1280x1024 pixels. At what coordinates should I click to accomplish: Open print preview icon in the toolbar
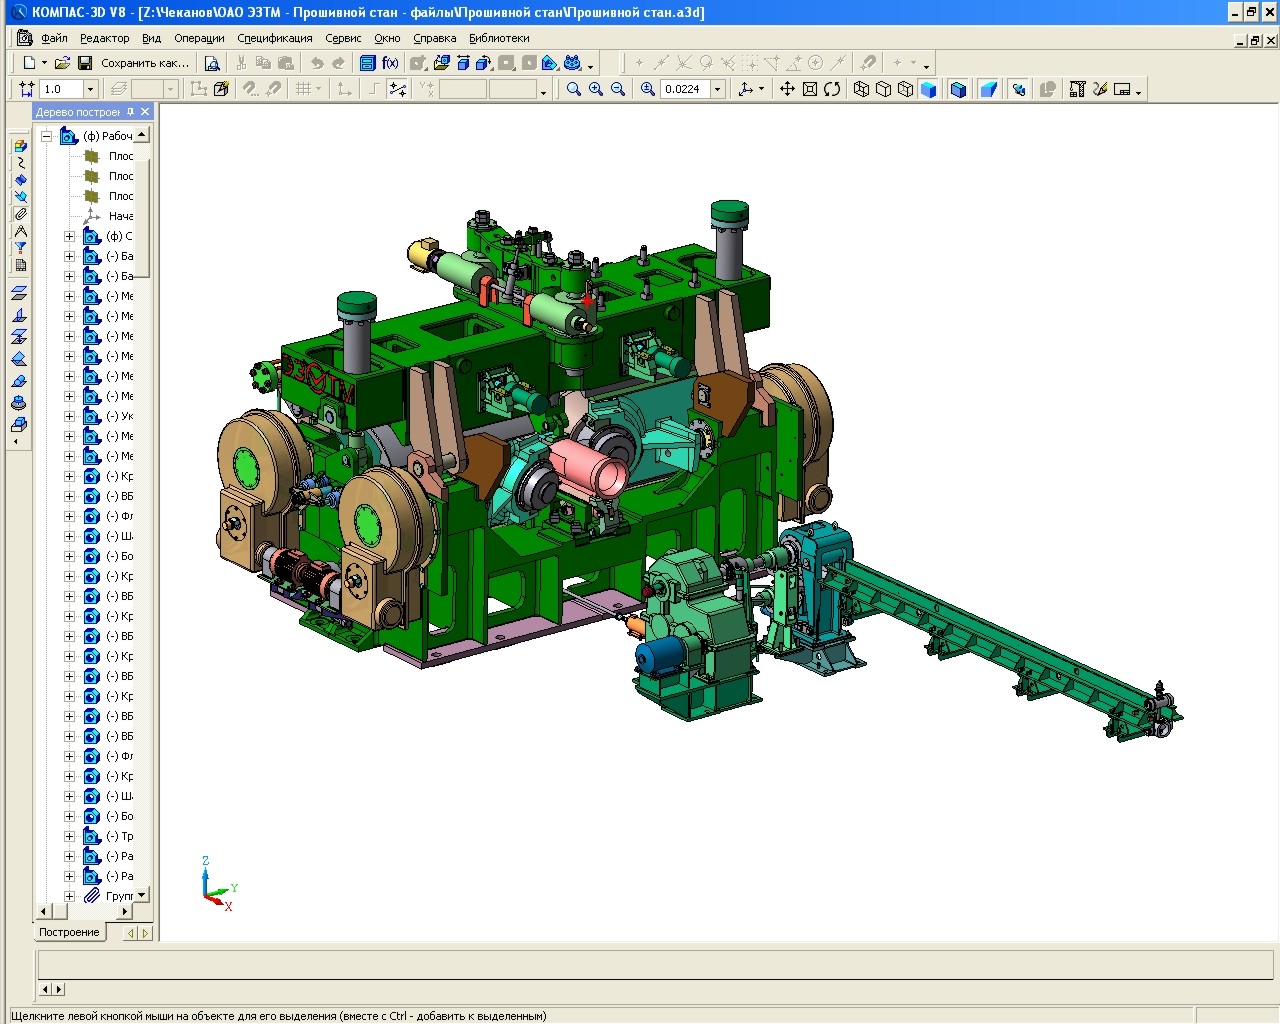pyautogui.click(x=212, y=63)
